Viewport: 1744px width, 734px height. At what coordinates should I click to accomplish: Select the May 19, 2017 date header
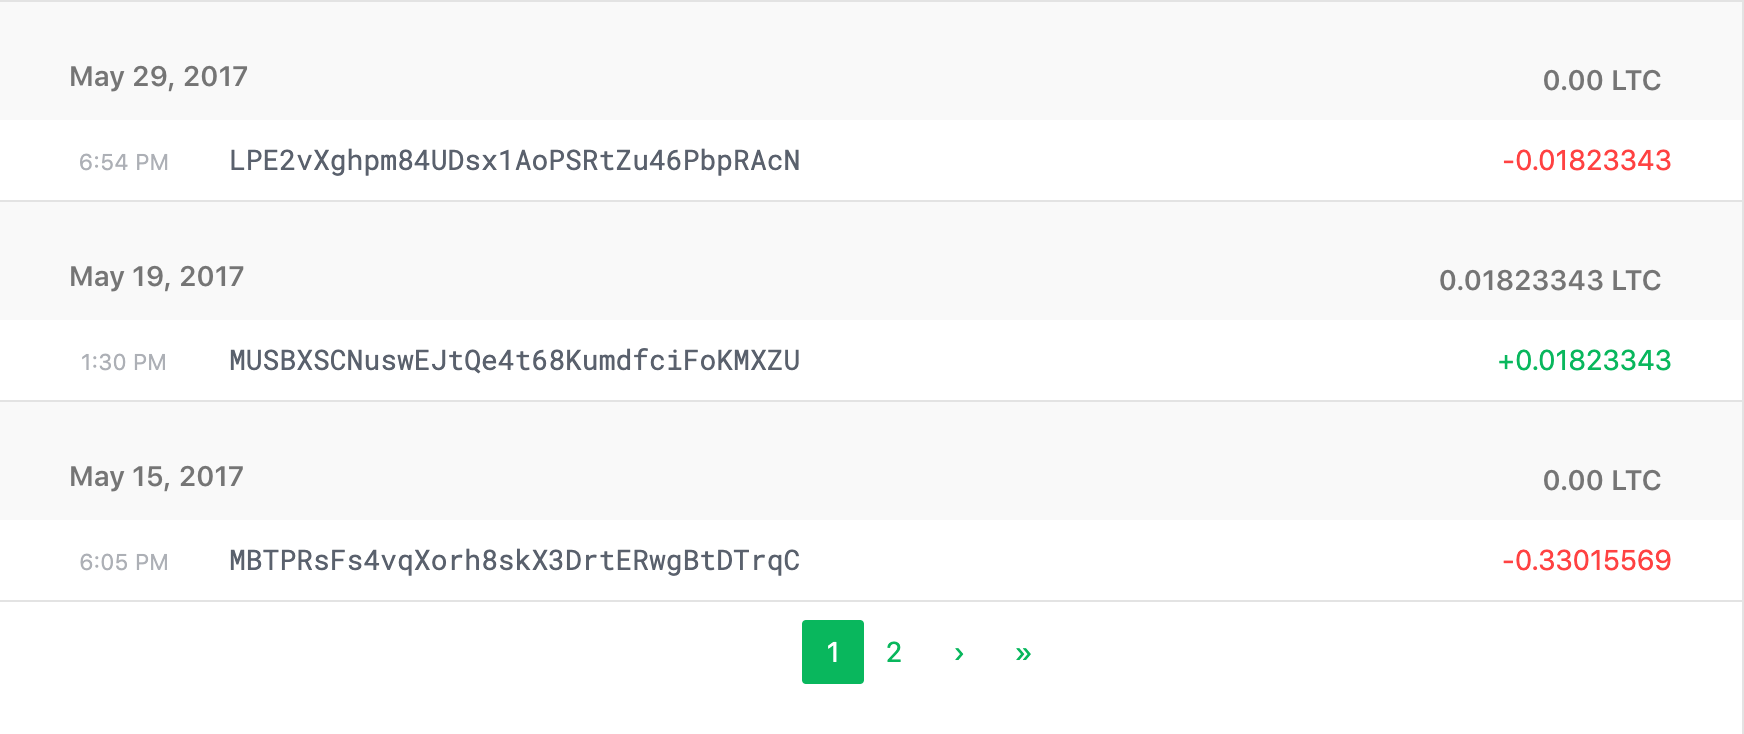pyautogui.click(x=156, y=277)
